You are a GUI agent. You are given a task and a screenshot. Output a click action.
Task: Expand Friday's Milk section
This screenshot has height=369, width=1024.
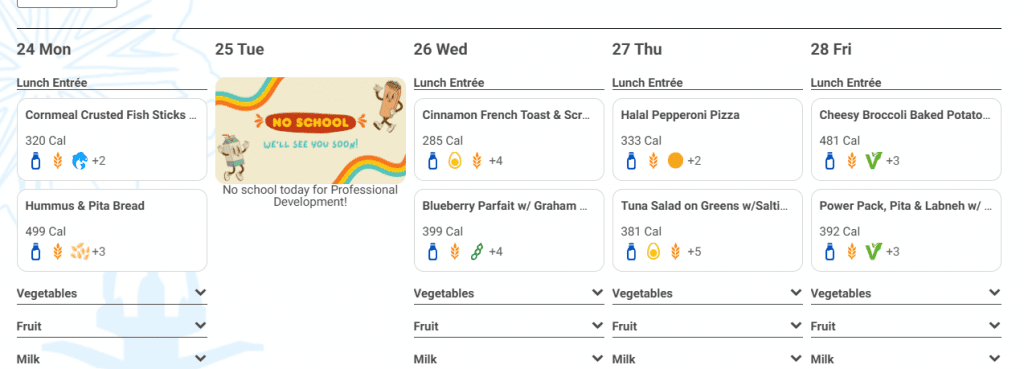click(906, 359)
